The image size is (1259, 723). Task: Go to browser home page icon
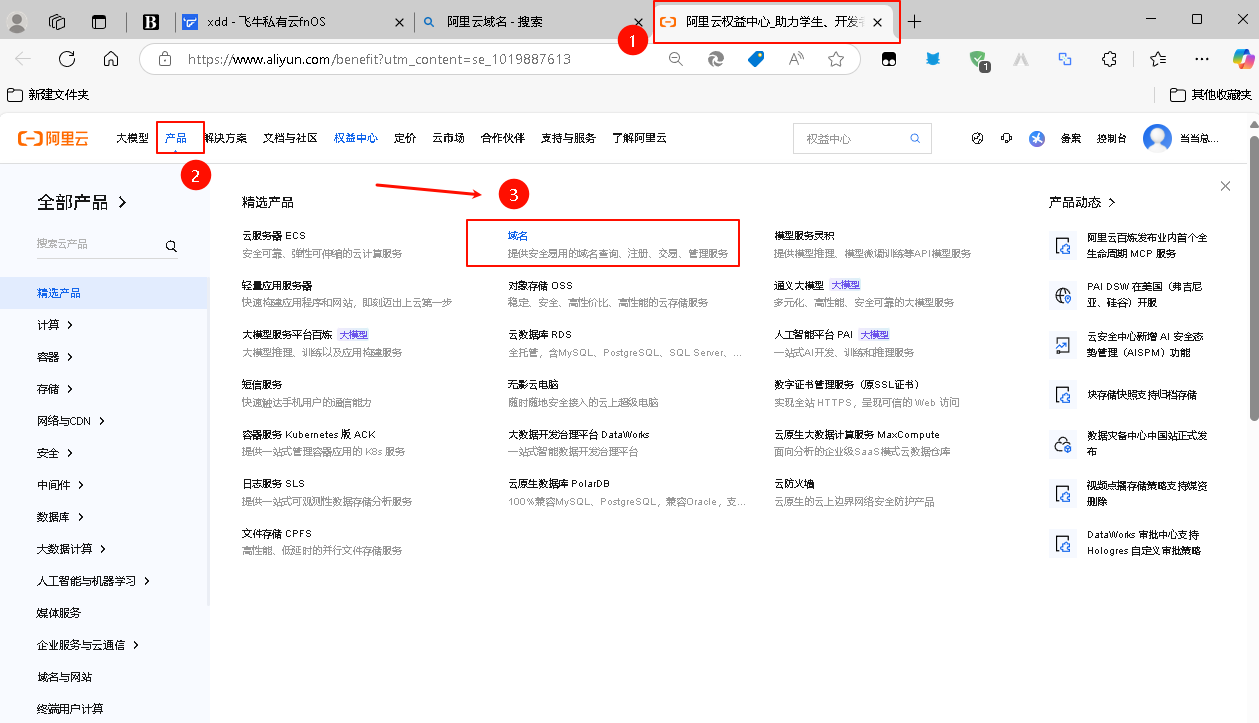pyautogui.click(x=111, y=59)
